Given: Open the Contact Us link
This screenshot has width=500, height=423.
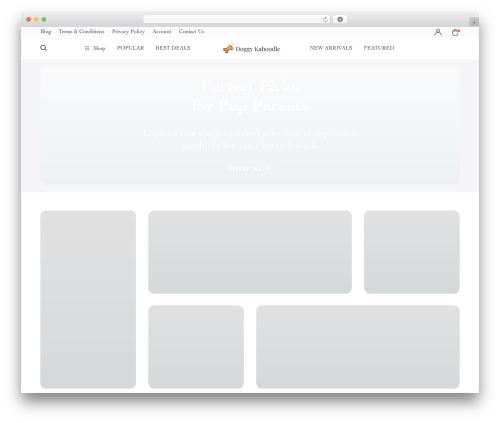Looking at the screenshot, I should click(x=191, y=31).
